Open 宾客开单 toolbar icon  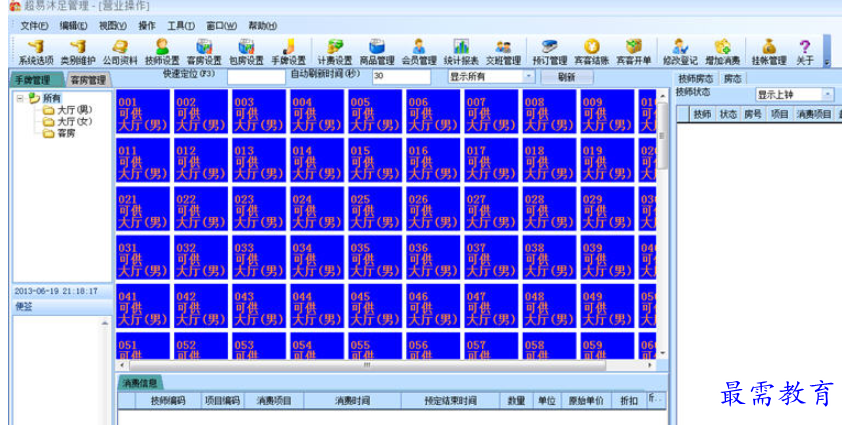pos(634,53)
